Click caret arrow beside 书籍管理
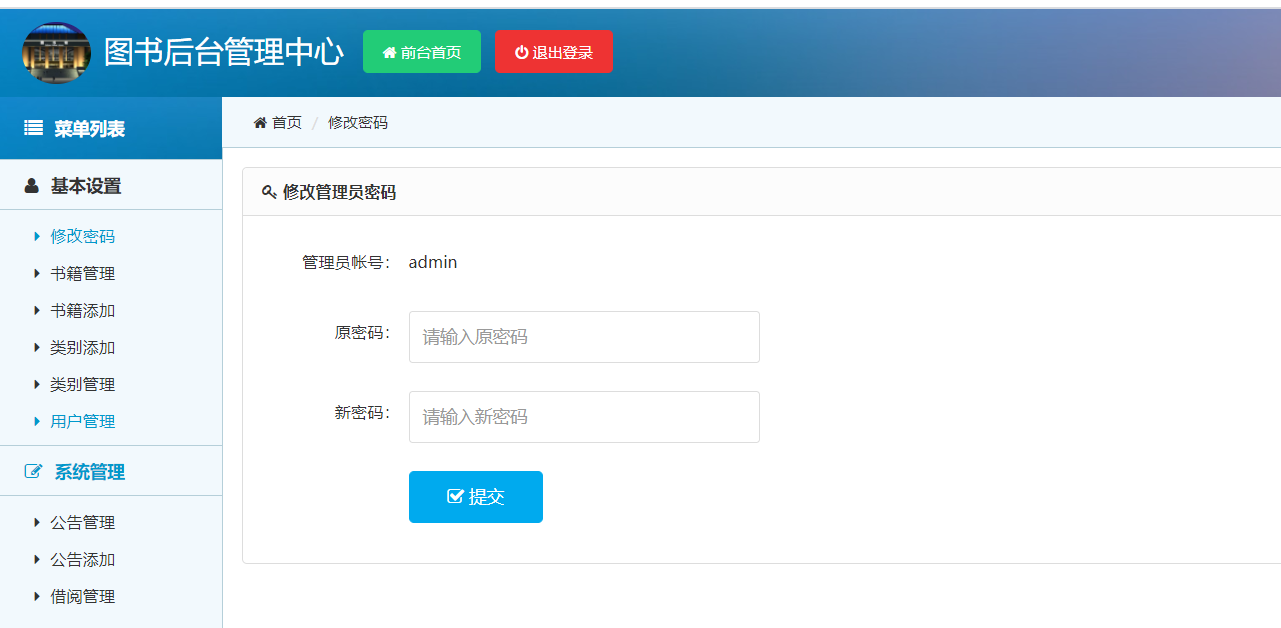Image resolution: width=1281 pixels, height=628 pixels. click(x=37, y=274)
